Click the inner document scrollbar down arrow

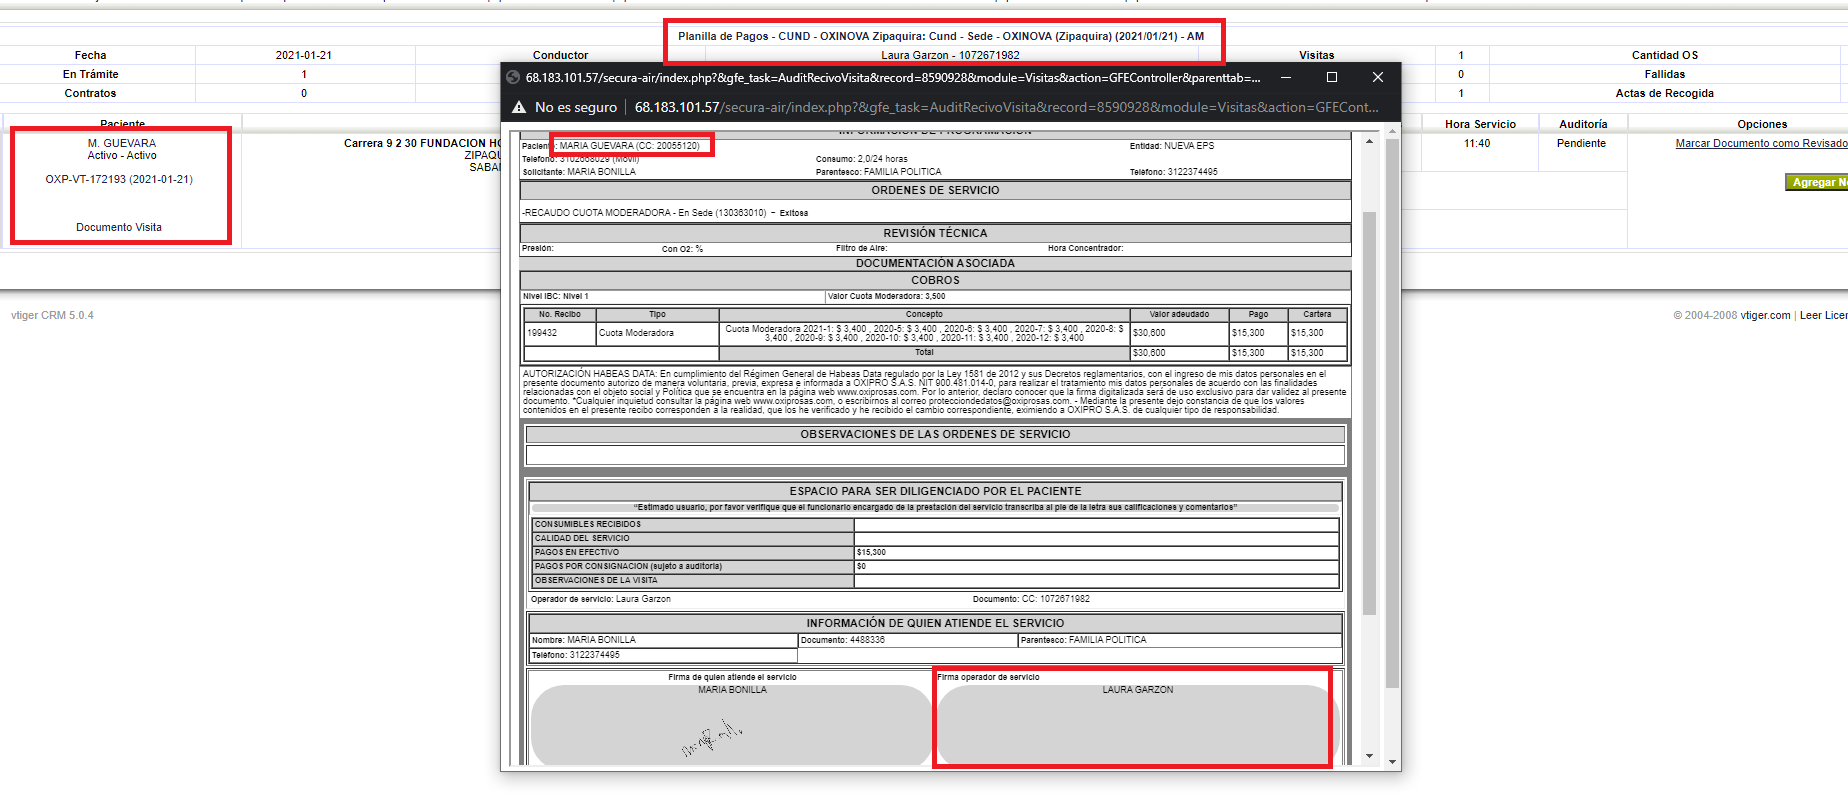(1369, 757)
